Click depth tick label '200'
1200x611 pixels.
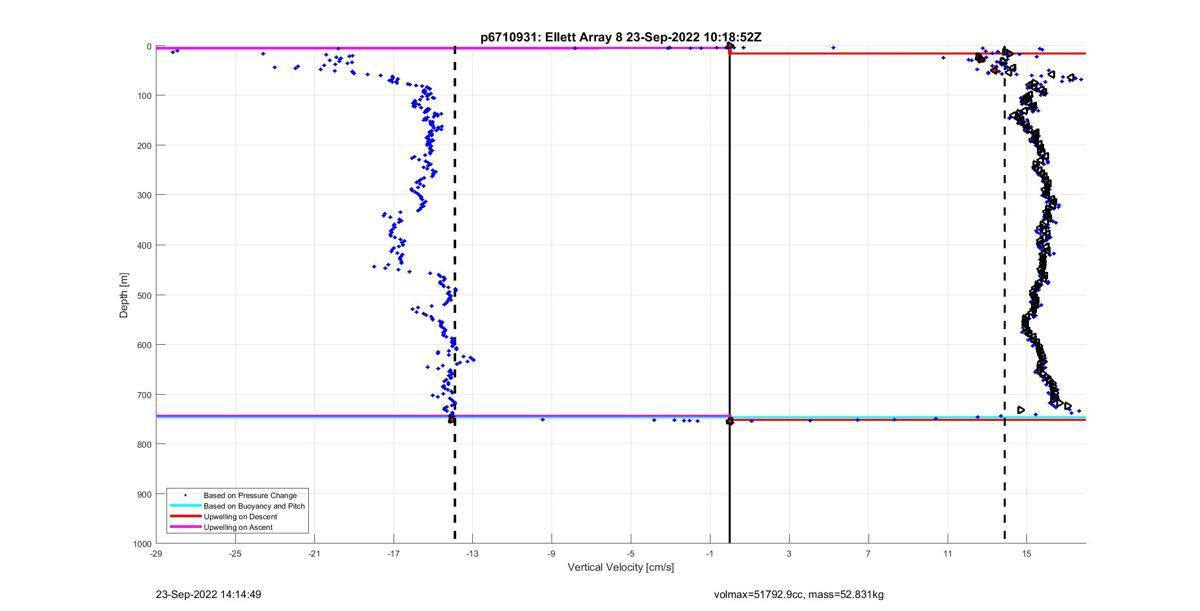coord(144,146)
